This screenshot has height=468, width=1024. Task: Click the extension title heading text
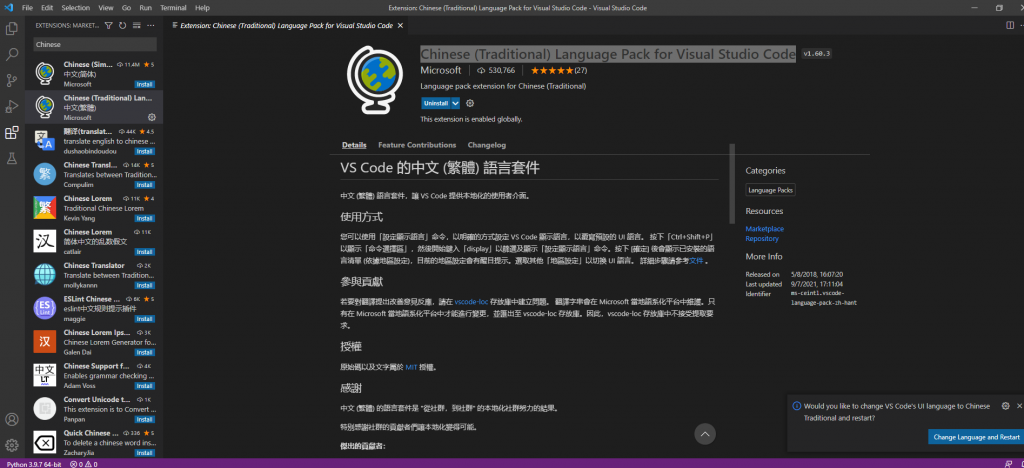pyautogui.click(x=608, y=54)
